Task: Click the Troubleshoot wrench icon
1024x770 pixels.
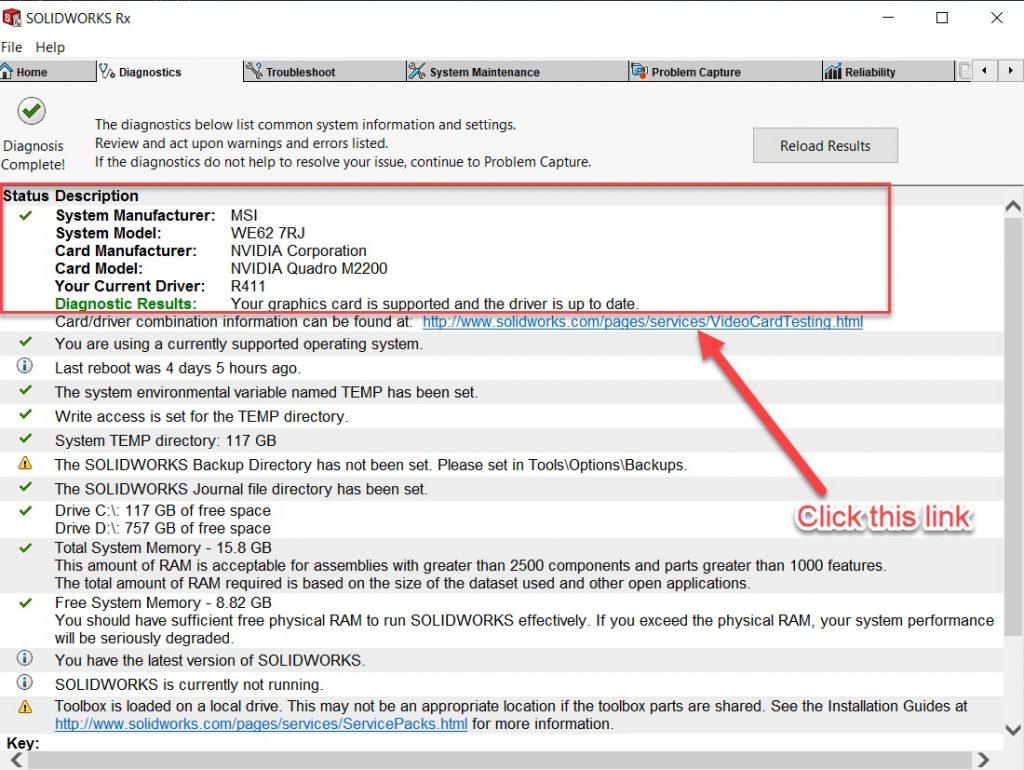Action: click(x=253, y=70)
